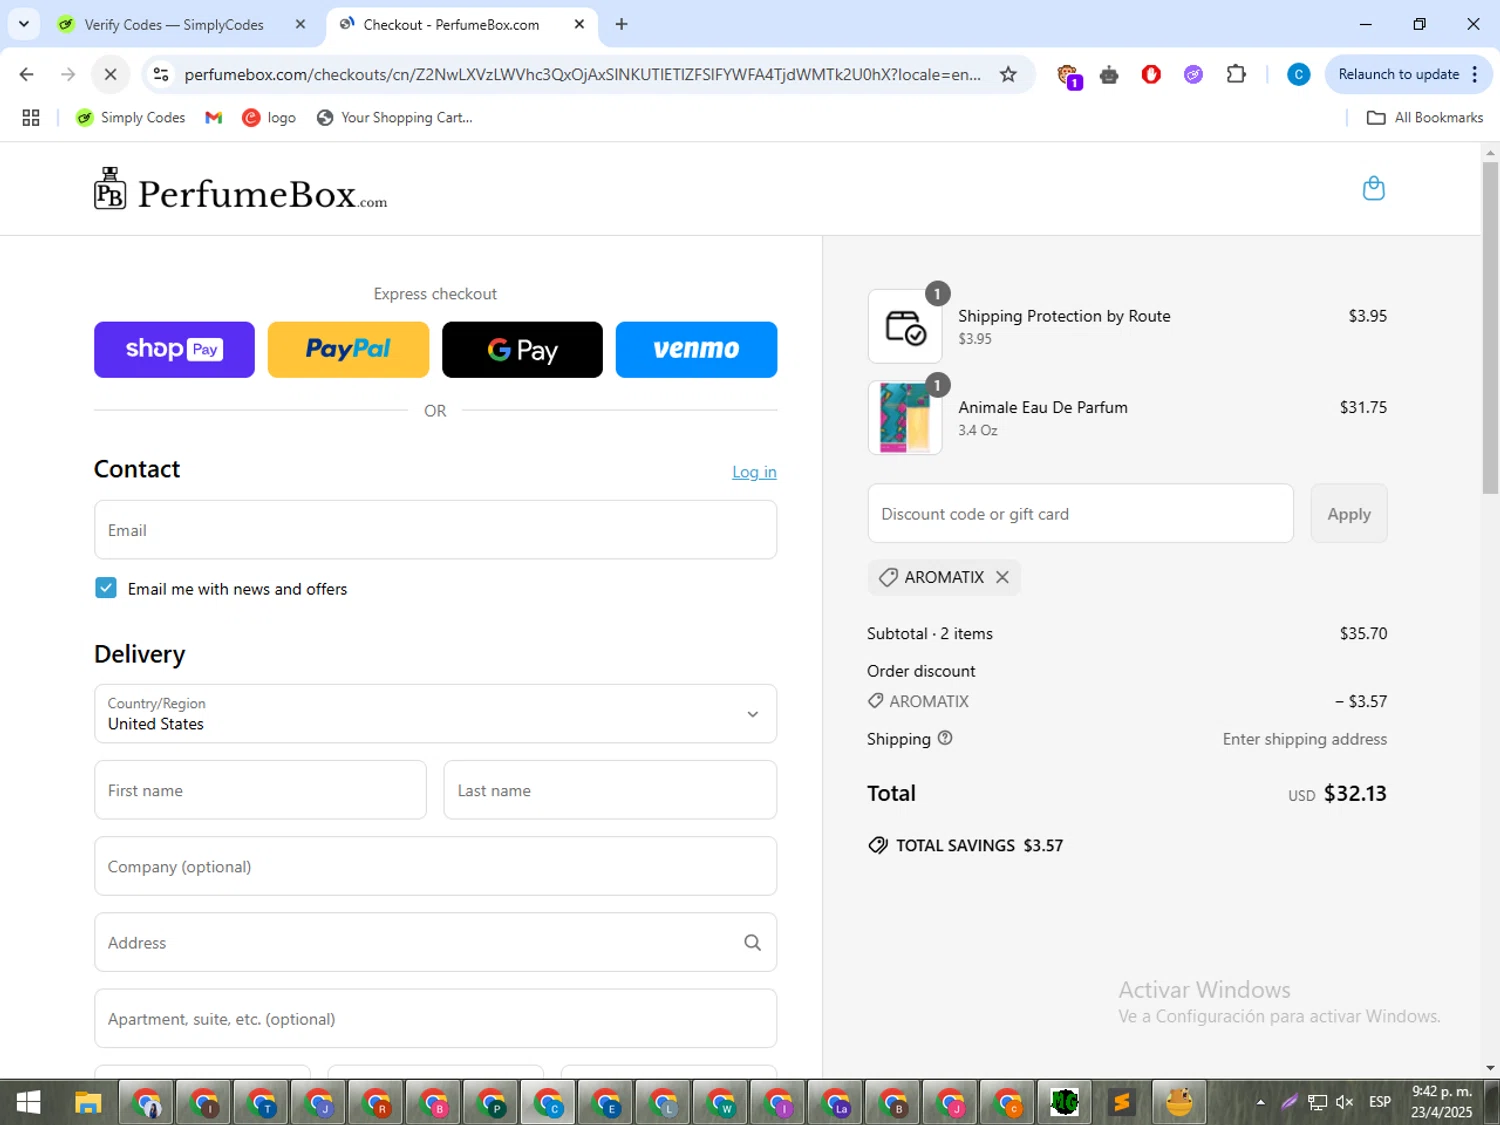Click the taskbar volume muted icon
1500x1125 pixels.
1345,1102
